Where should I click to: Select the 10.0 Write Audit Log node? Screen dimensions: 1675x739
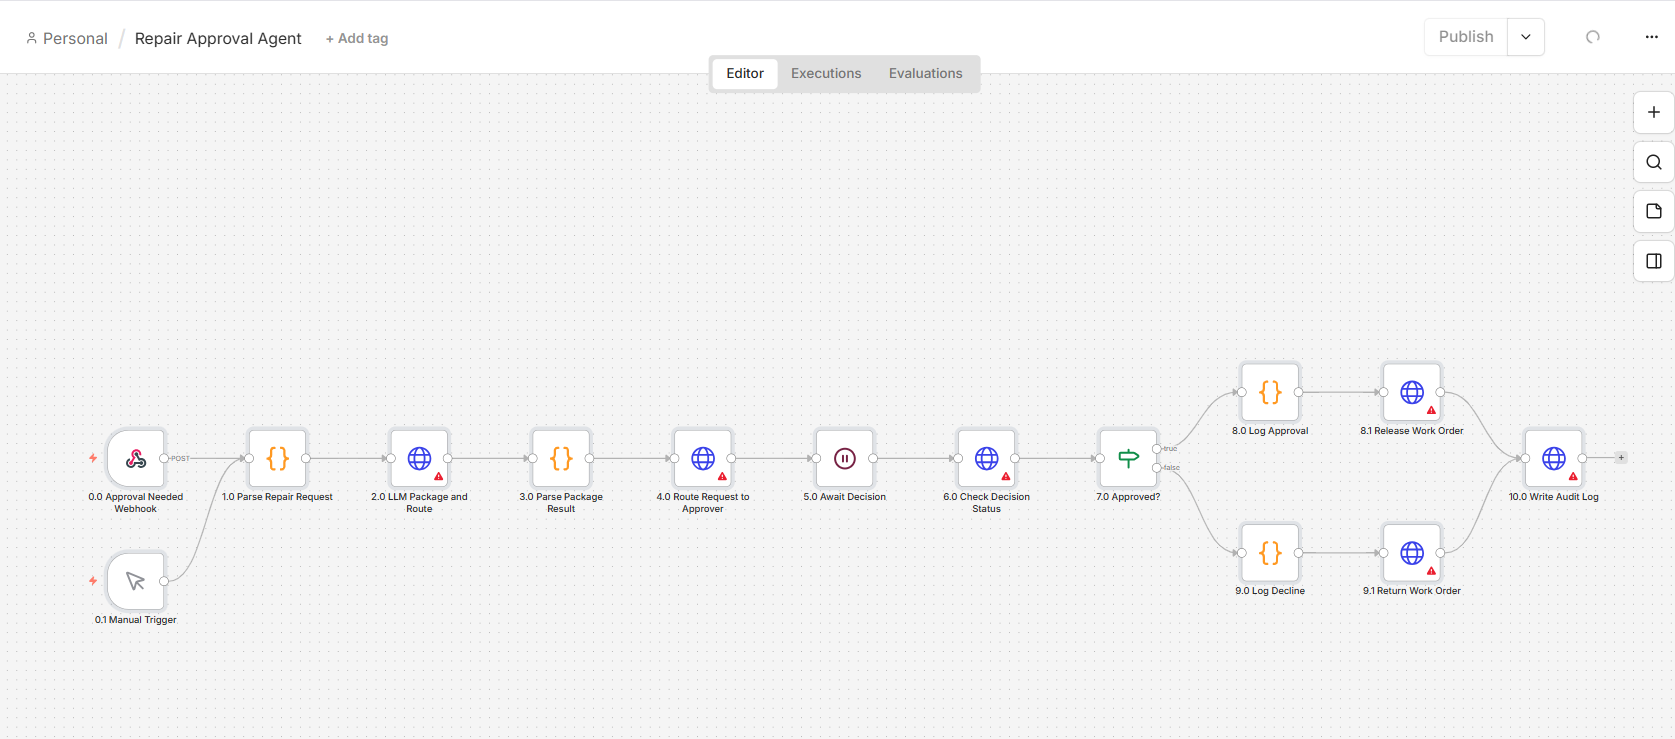(1554, 459)
